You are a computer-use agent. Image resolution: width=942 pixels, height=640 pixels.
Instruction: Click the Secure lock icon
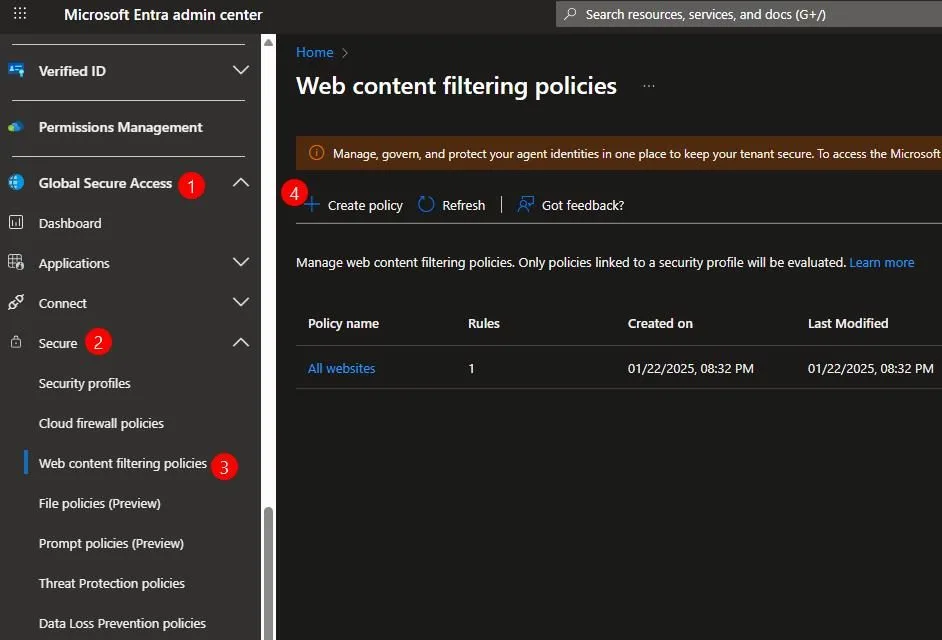pos(16,342)
